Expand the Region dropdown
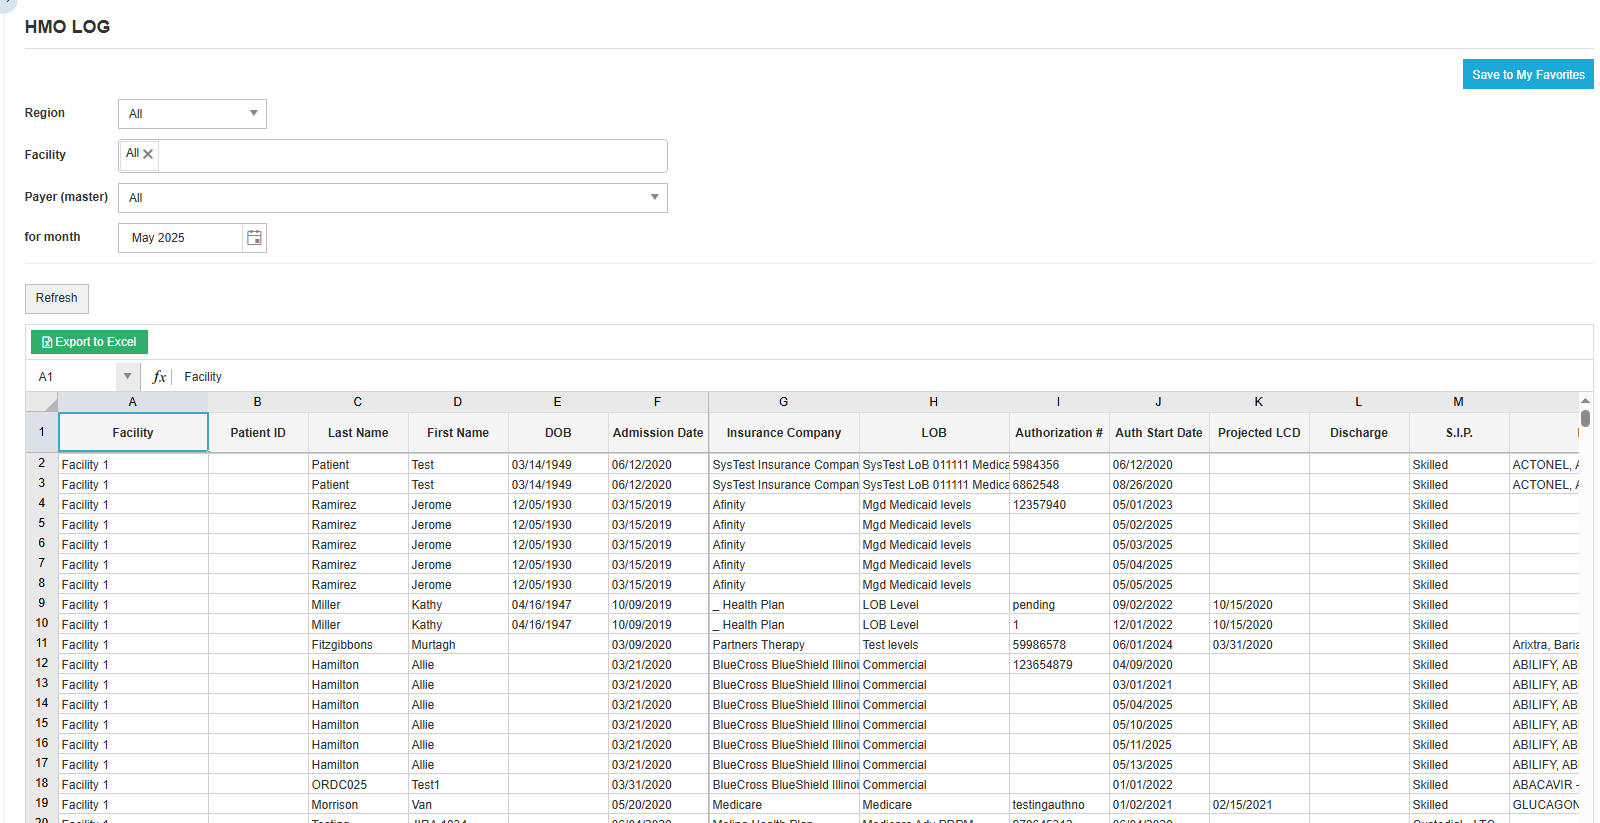Screen dimensions: 1600x823 [254, 113]
